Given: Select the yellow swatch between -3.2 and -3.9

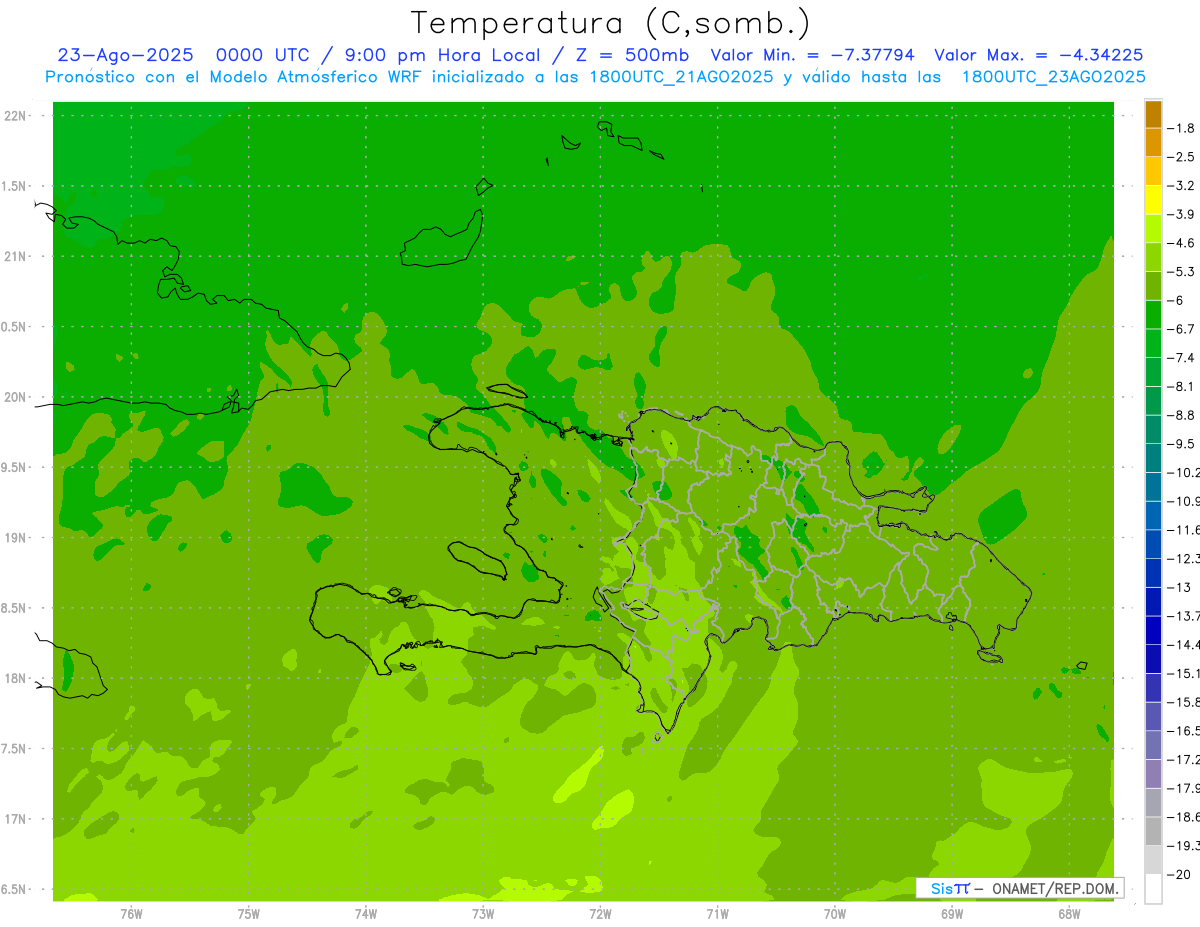Looking at the screenshot, I should click(x=1153, y=200).
